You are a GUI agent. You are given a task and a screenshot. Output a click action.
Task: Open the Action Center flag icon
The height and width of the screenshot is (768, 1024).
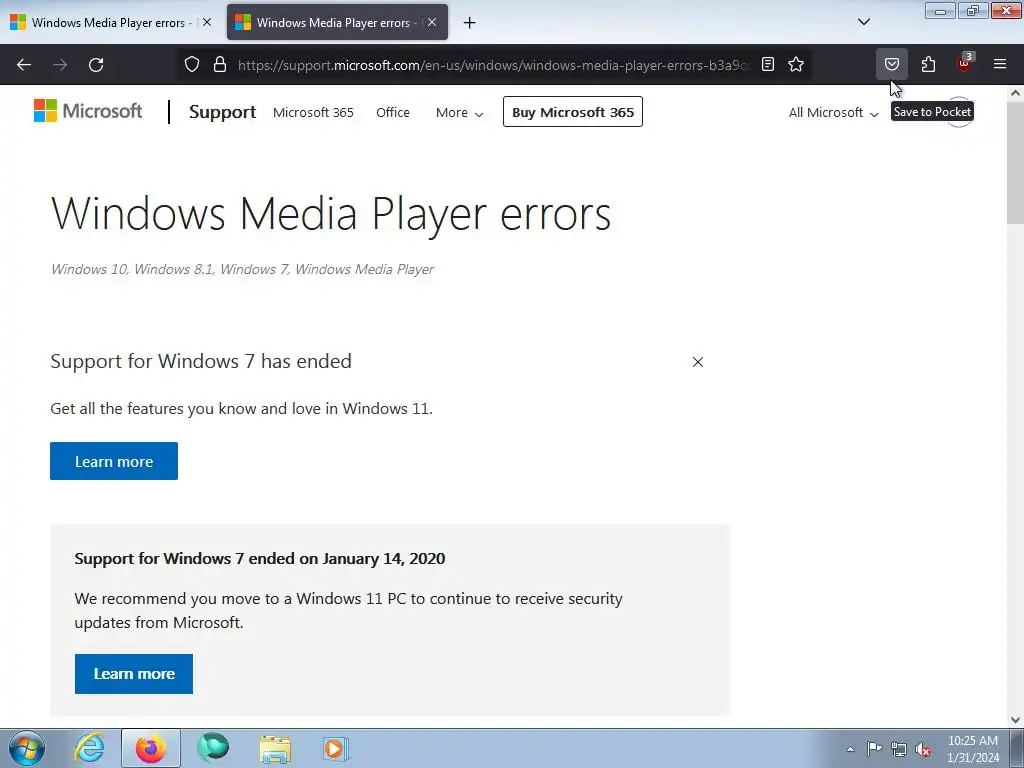click(874, 749)
